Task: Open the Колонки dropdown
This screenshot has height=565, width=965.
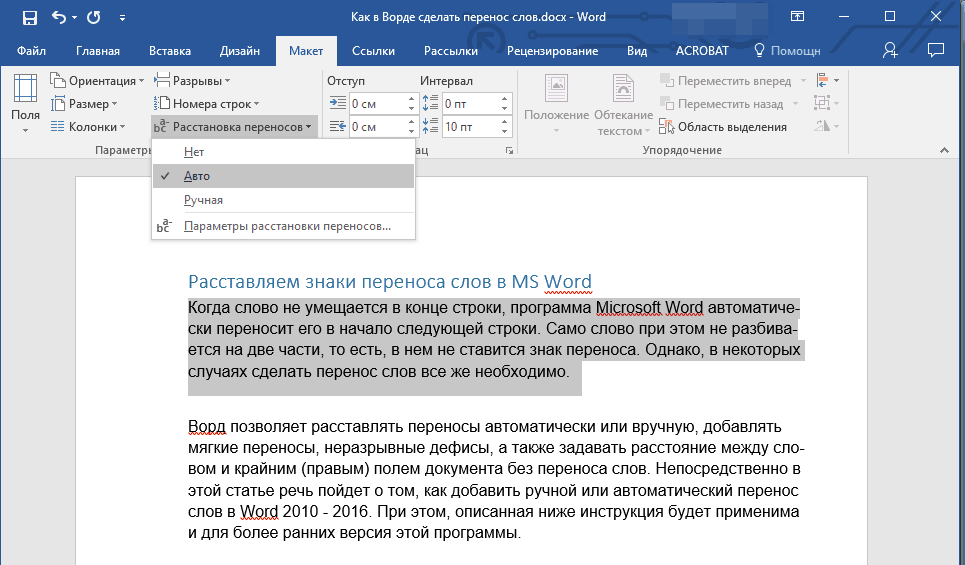Action: tap(88, 127)
